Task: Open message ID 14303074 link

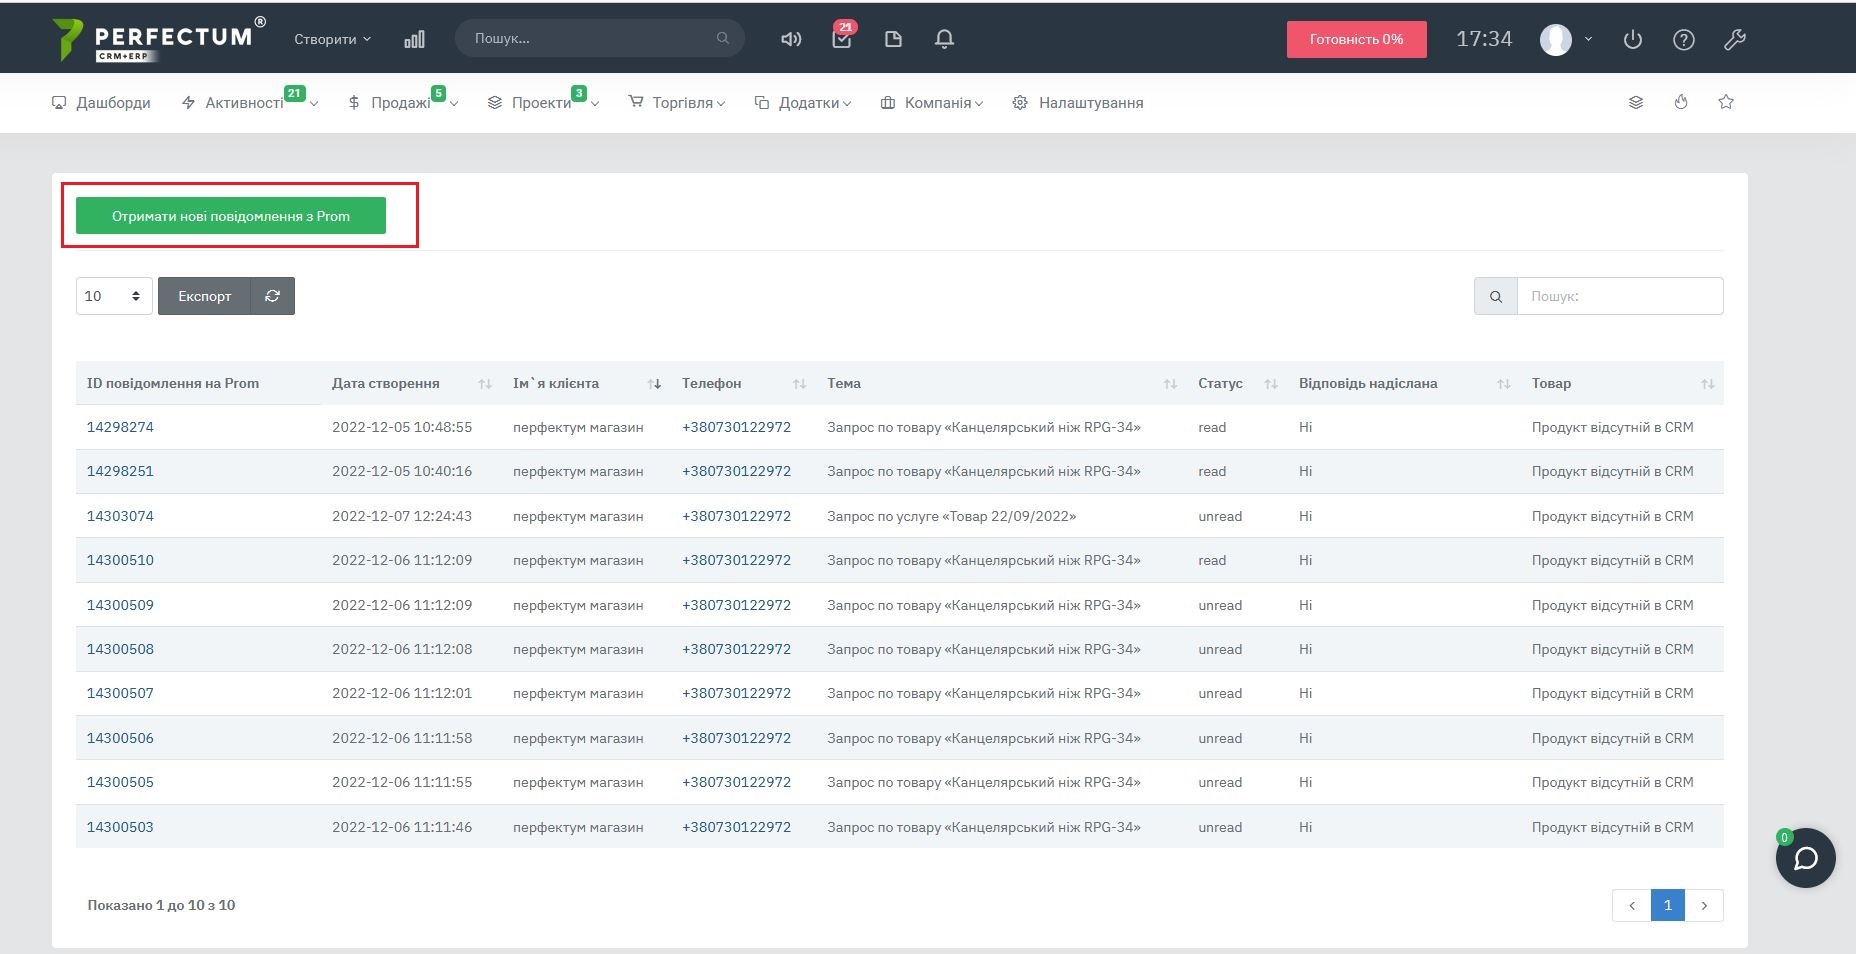Action: pos(120,516)
